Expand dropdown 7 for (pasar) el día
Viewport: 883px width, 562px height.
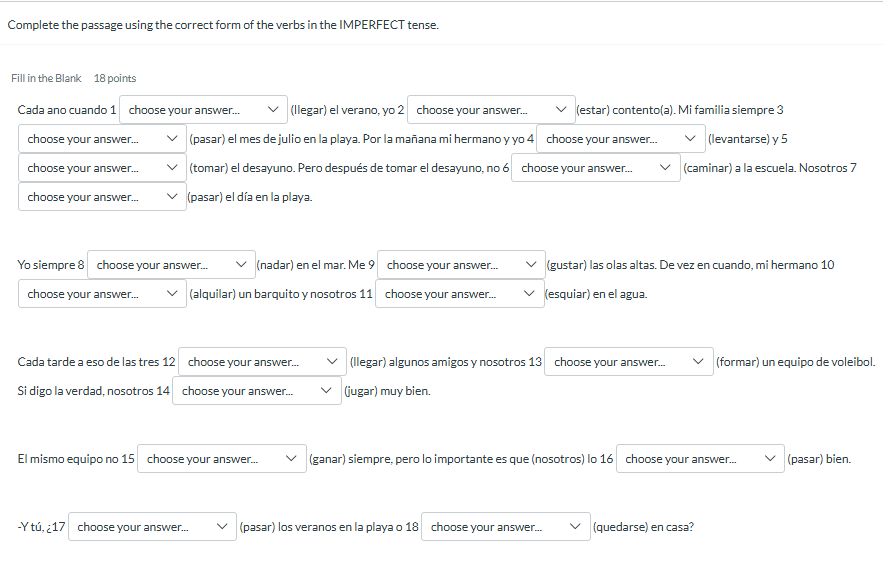click(102, 197)
